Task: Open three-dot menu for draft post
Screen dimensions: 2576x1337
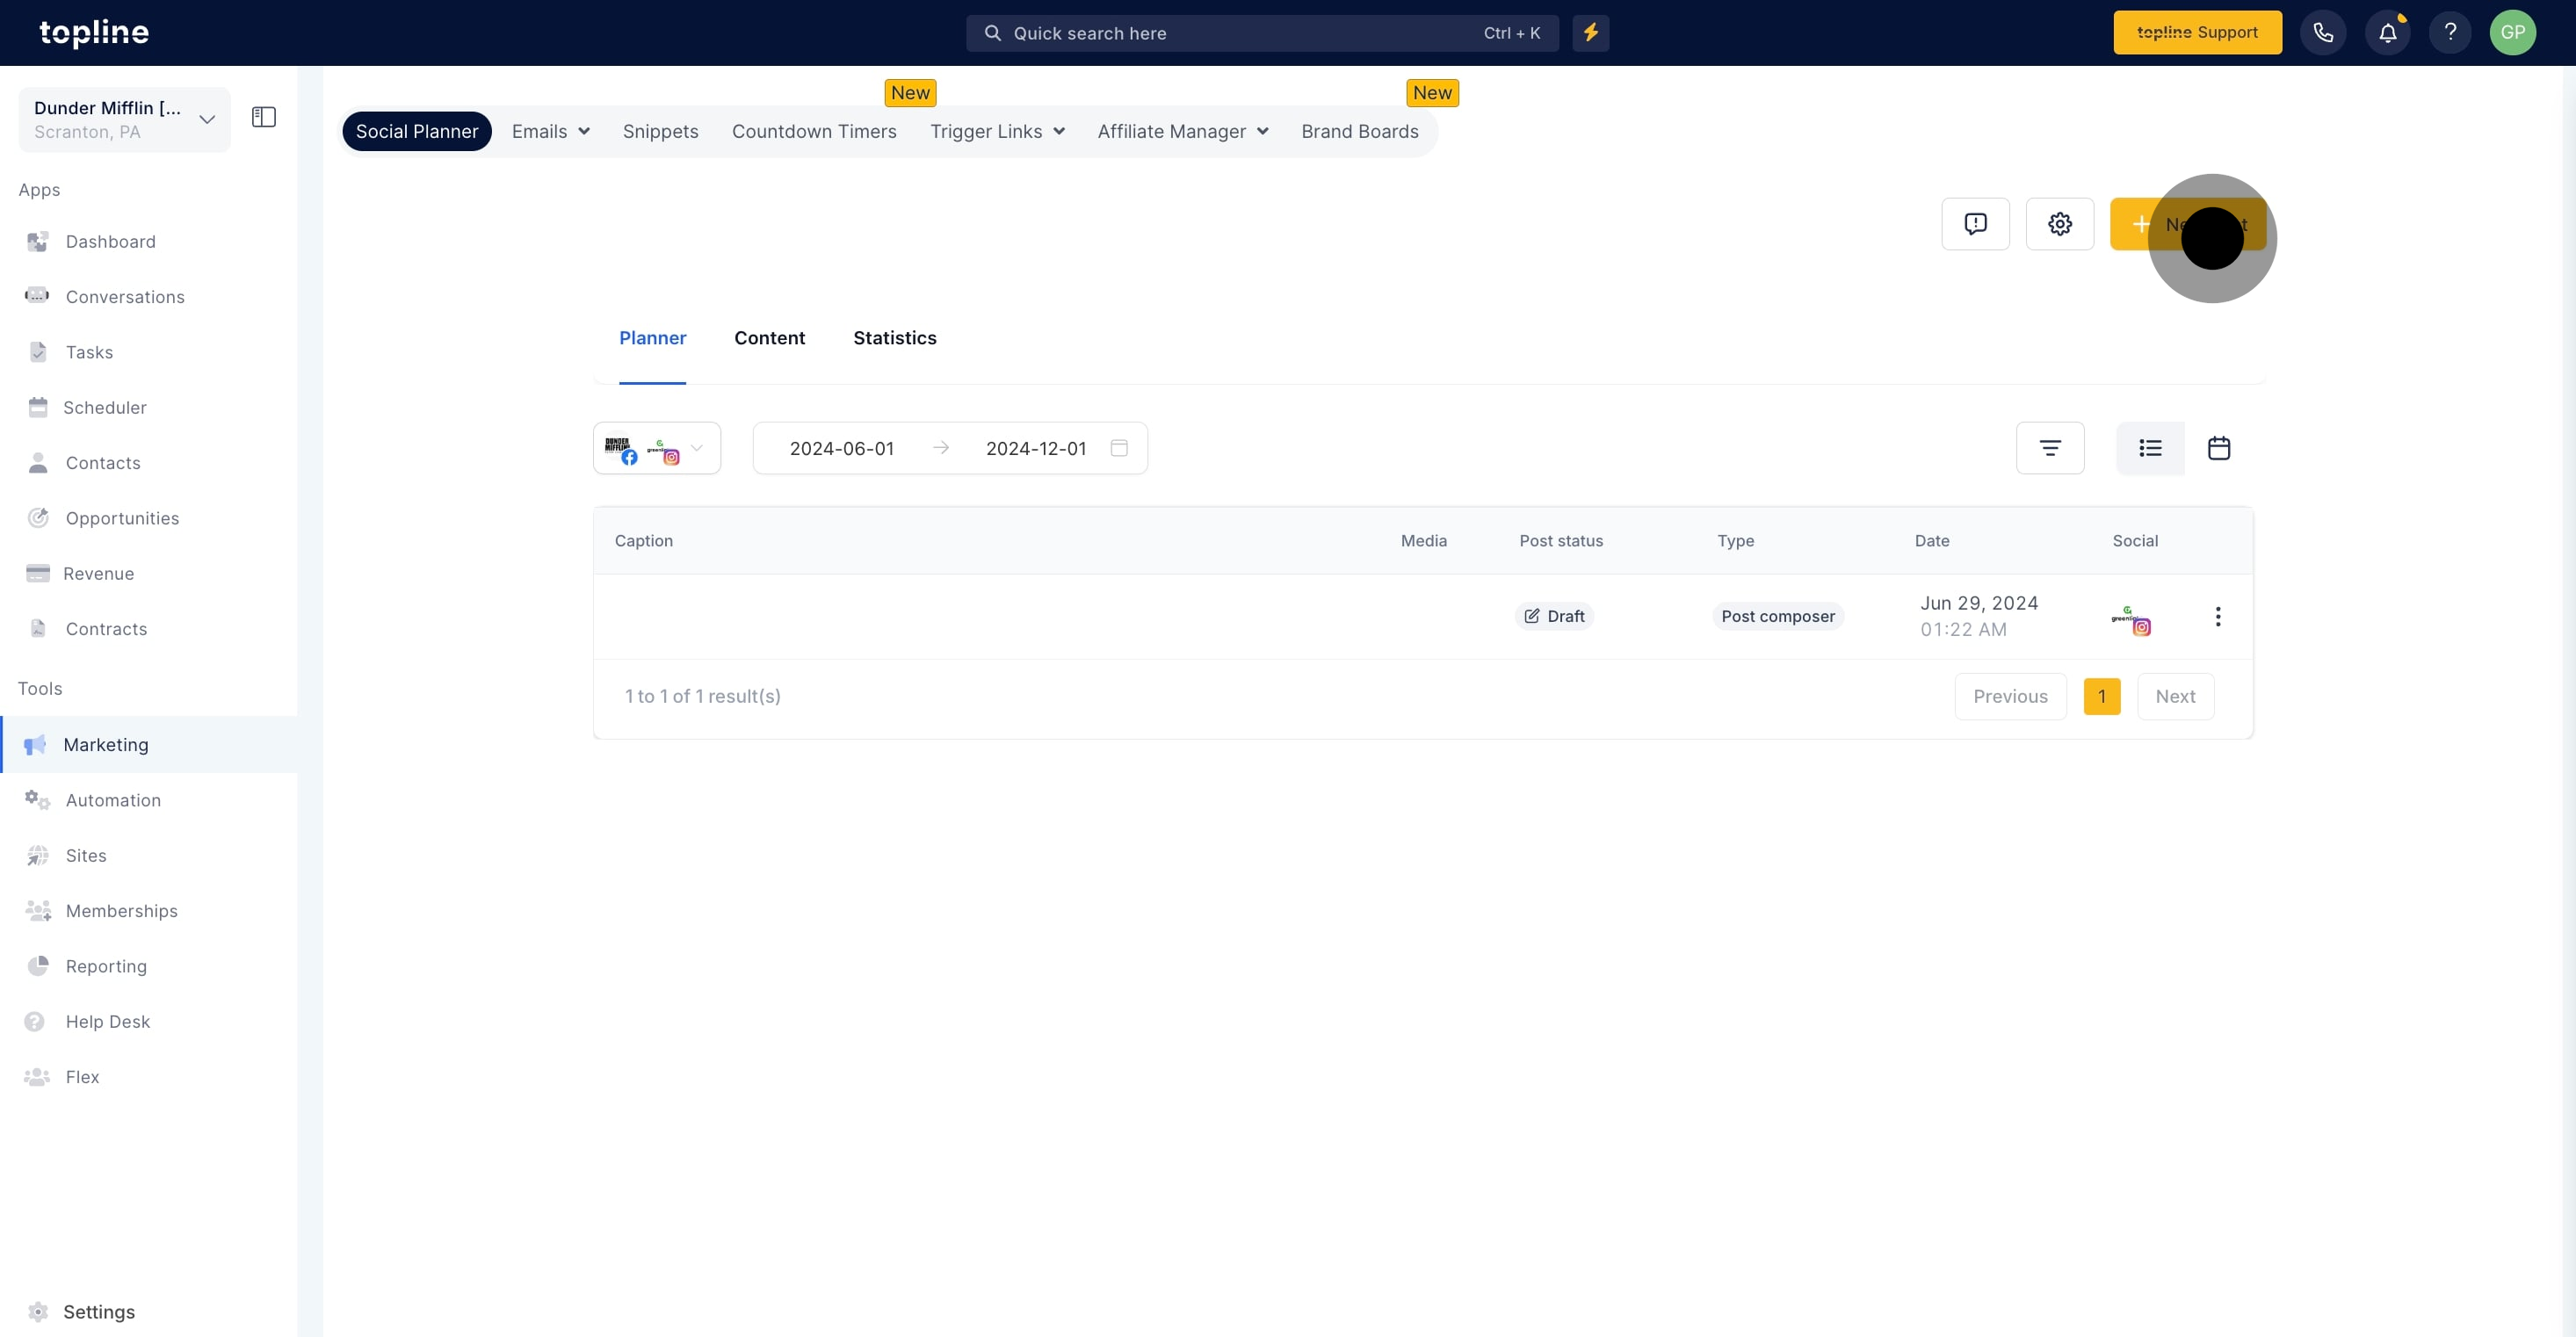Action: 2217,617
